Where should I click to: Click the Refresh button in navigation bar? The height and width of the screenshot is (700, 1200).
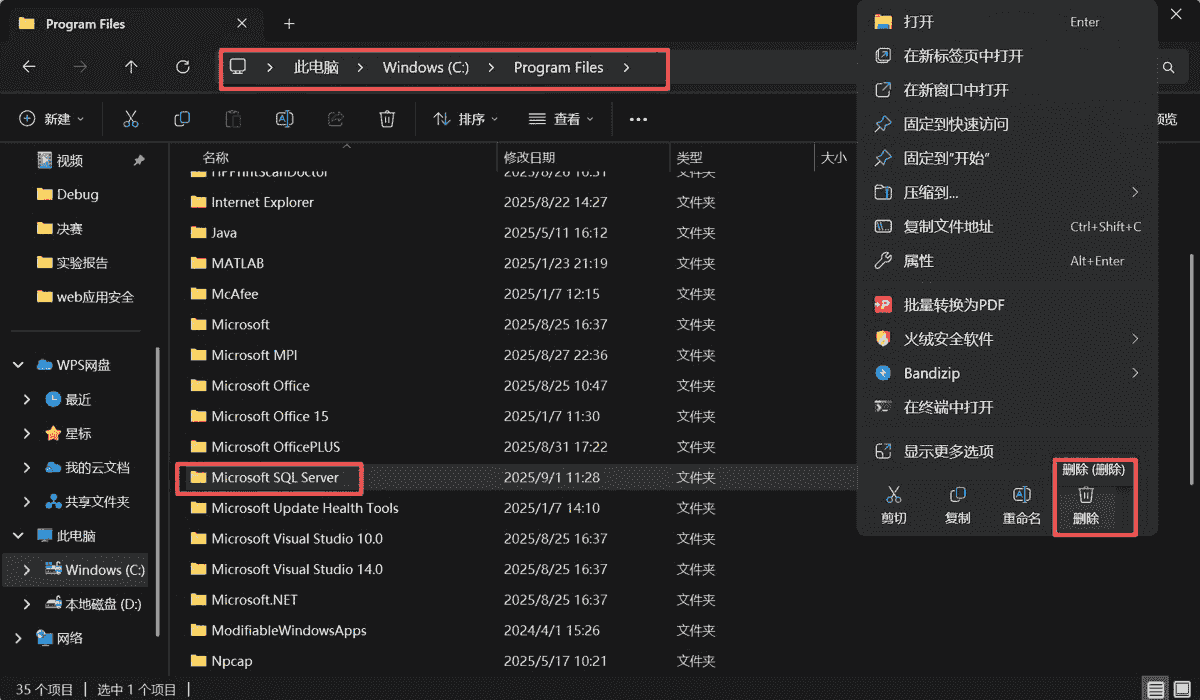click(182, 67)
